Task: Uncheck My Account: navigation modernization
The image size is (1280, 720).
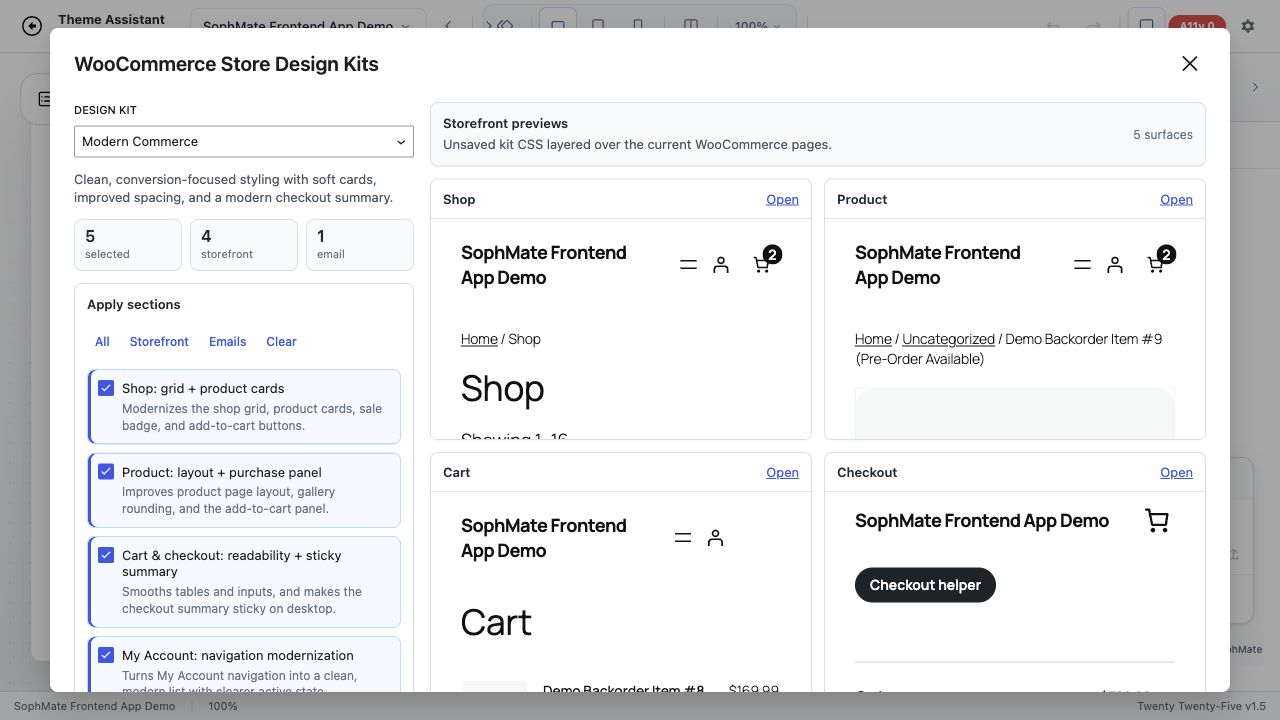Action: coord(106,655)
